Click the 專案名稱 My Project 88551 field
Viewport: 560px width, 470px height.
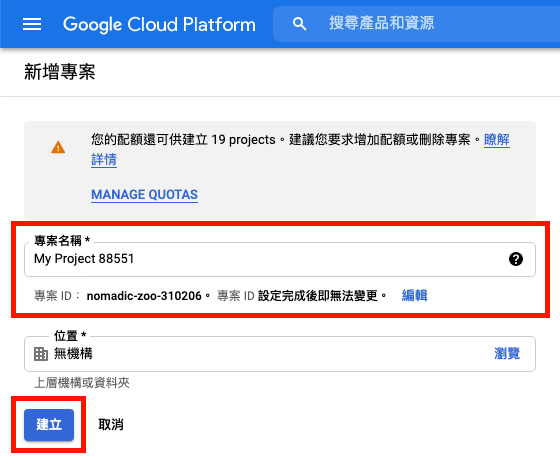click(280, 259)
